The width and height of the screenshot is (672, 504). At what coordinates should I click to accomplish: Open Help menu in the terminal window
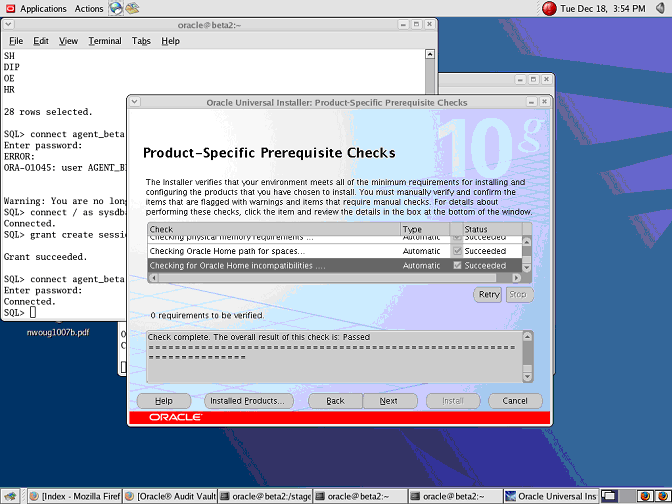pyautogui.click(x=170, y=41)
